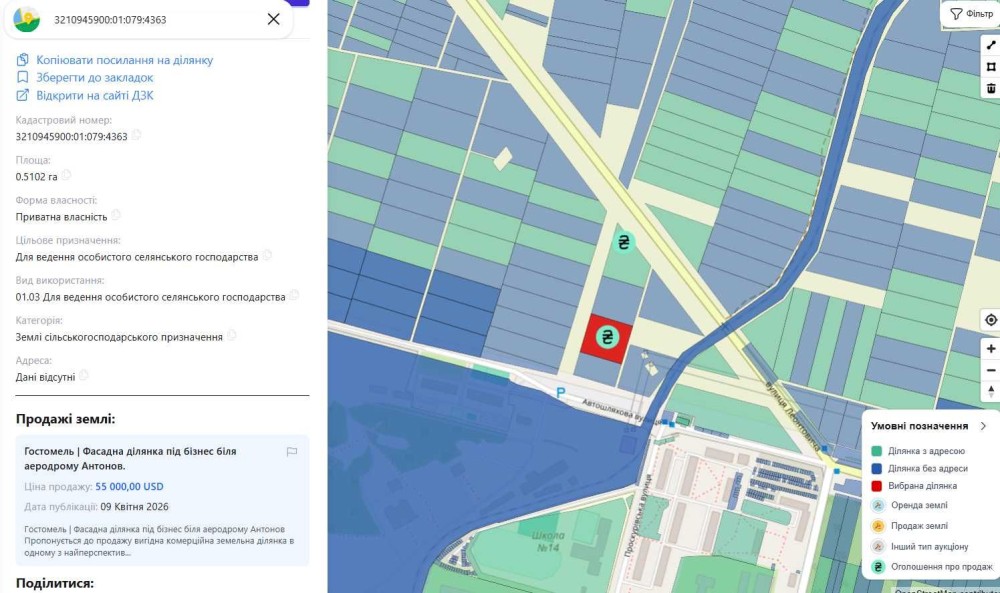
Task: Select the area selection tool on map
Action: click(990, 66)
